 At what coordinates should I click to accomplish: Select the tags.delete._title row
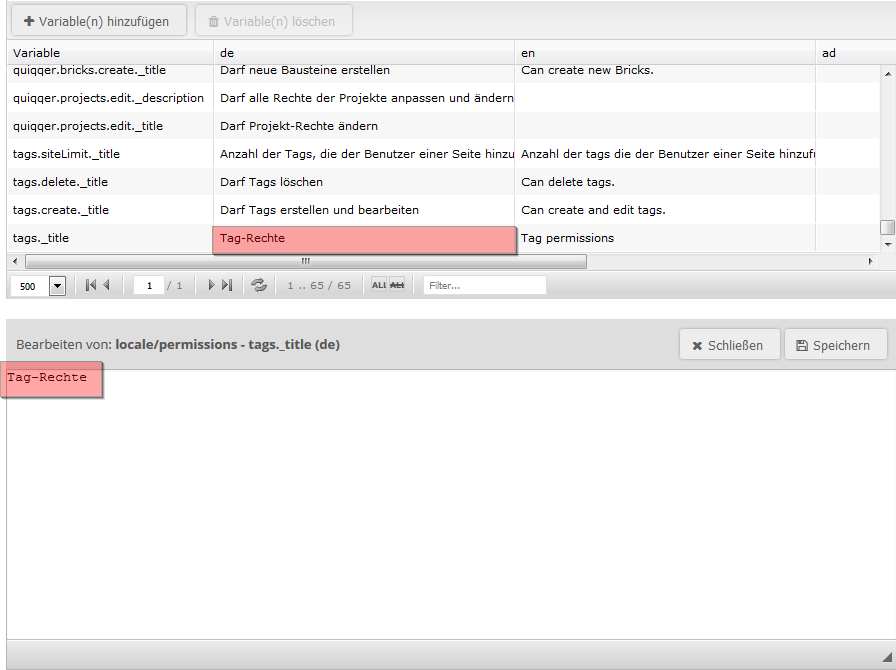click(110, 182)
